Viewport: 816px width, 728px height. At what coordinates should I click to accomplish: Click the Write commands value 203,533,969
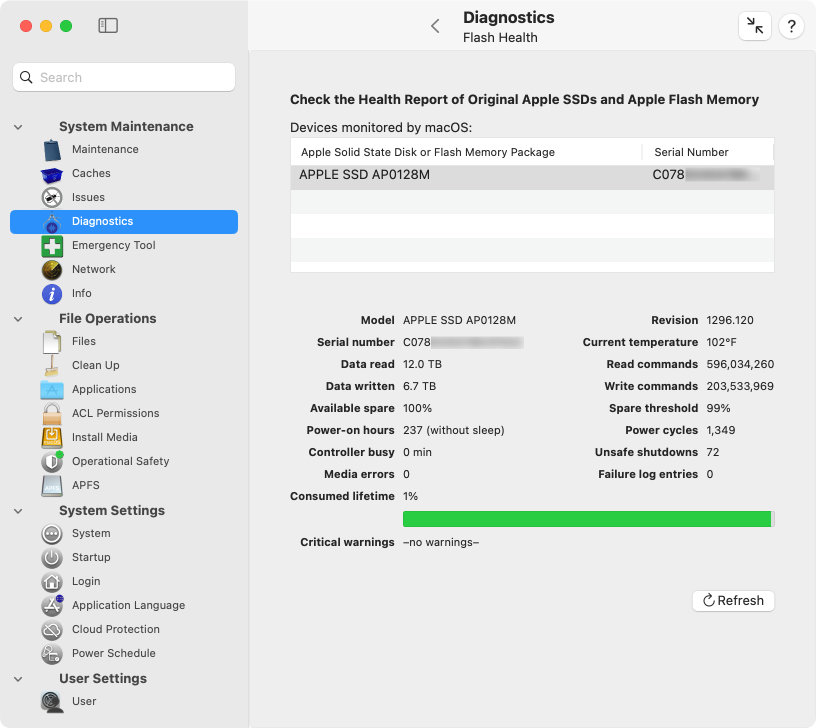pos(740,387)
